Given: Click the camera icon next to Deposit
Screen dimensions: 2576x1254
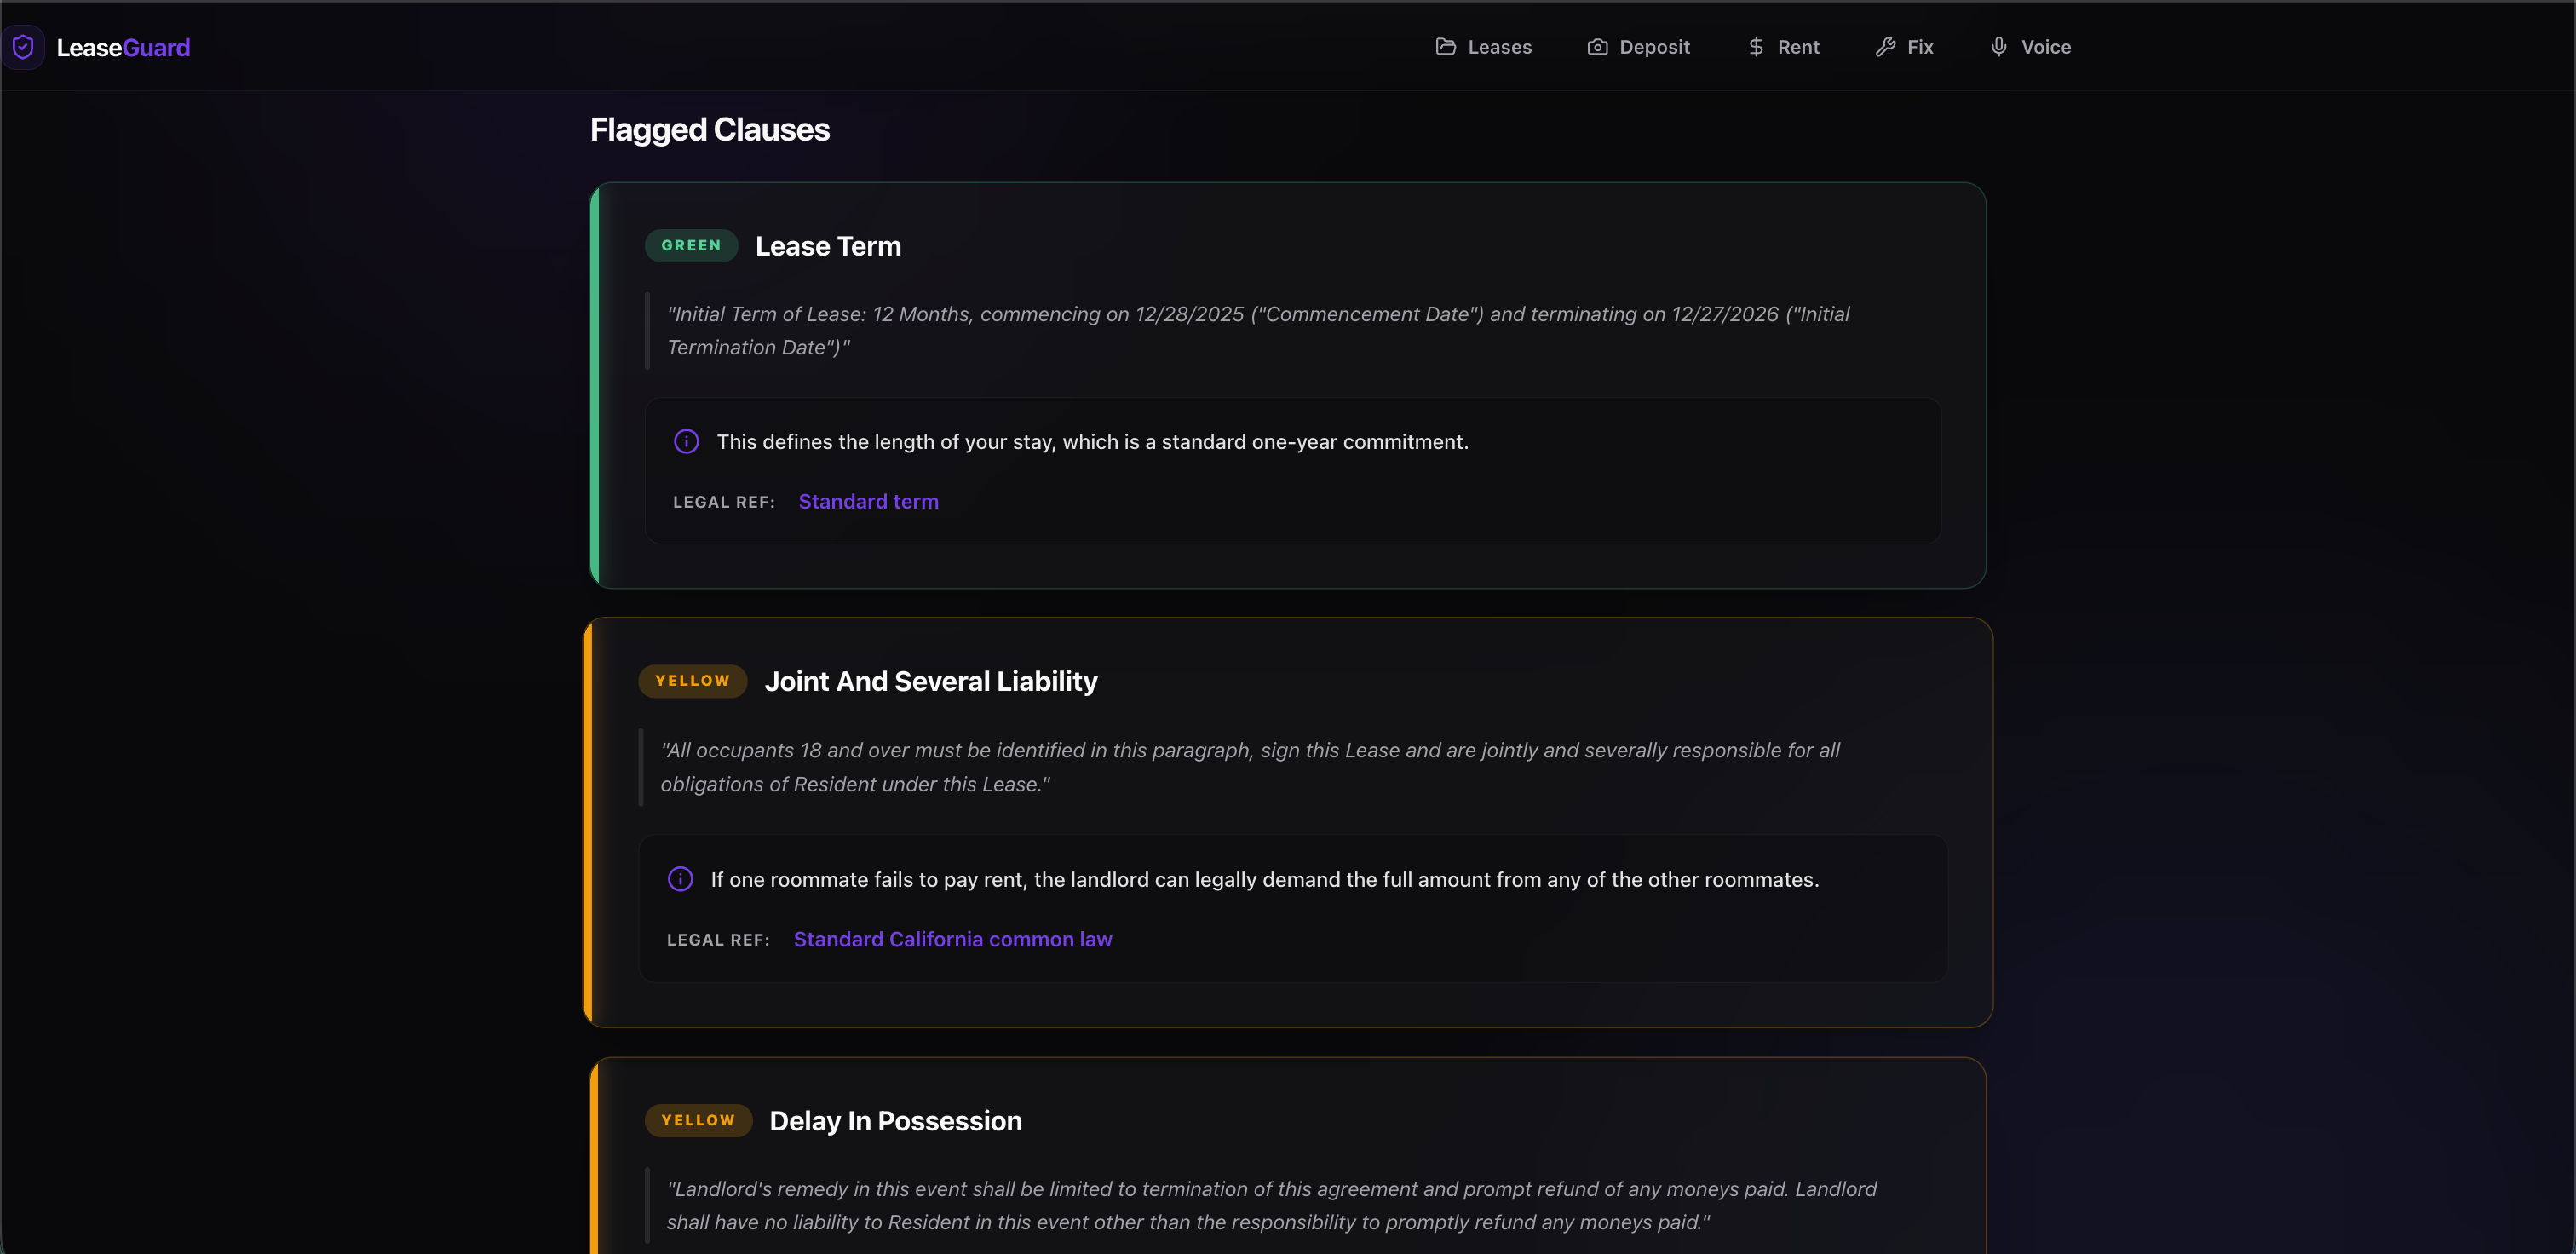Looking at the screenshot, I should tap(1597, 47).
